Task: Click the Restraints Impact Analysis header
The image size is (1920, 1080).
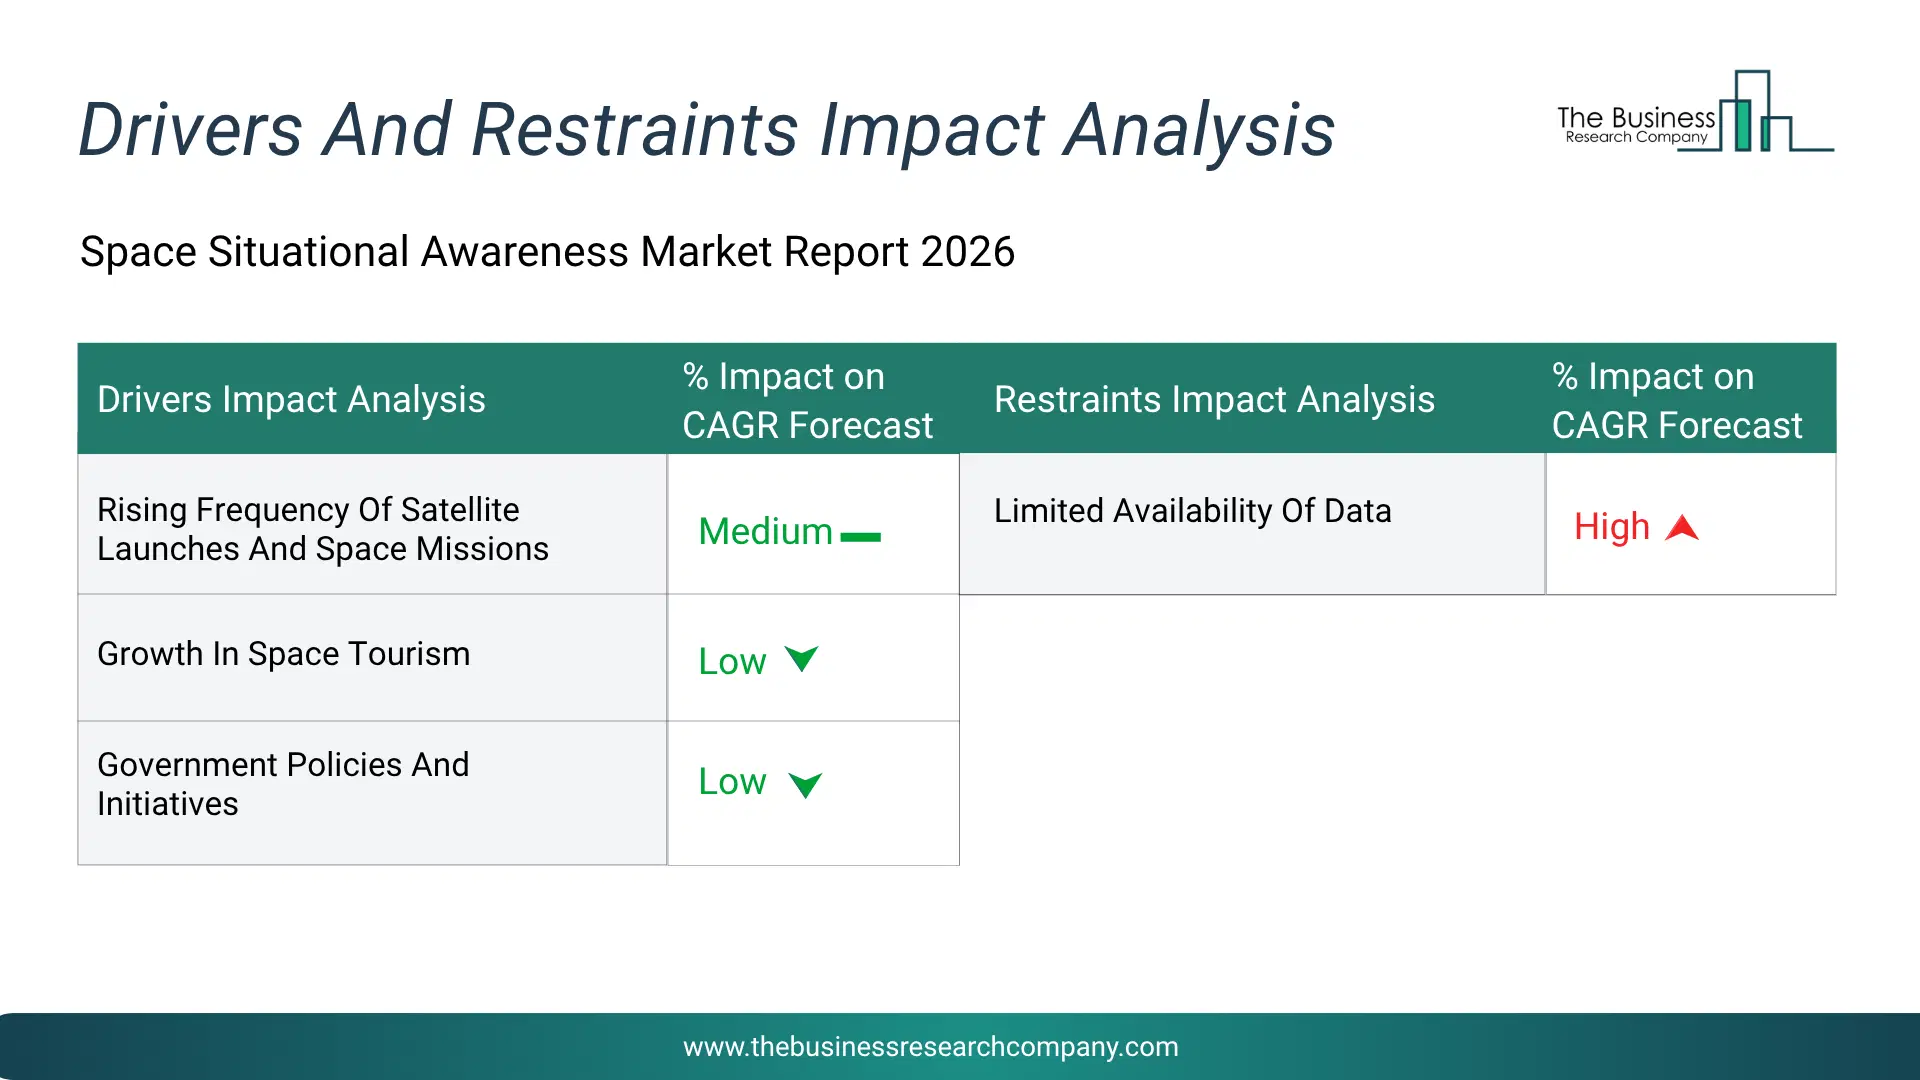Action: pyautogui.click(x=1214, y=399)
